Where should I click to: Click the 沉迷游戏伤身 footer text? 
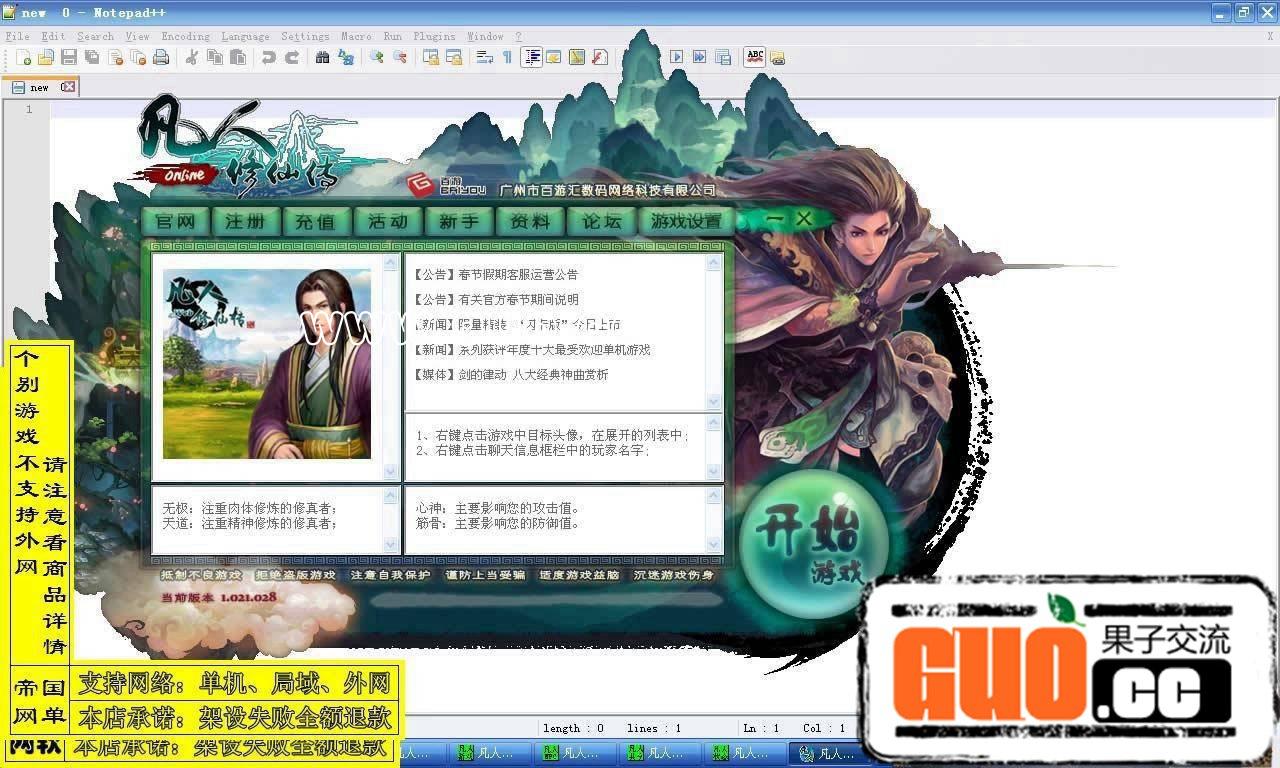click(674, 575)
